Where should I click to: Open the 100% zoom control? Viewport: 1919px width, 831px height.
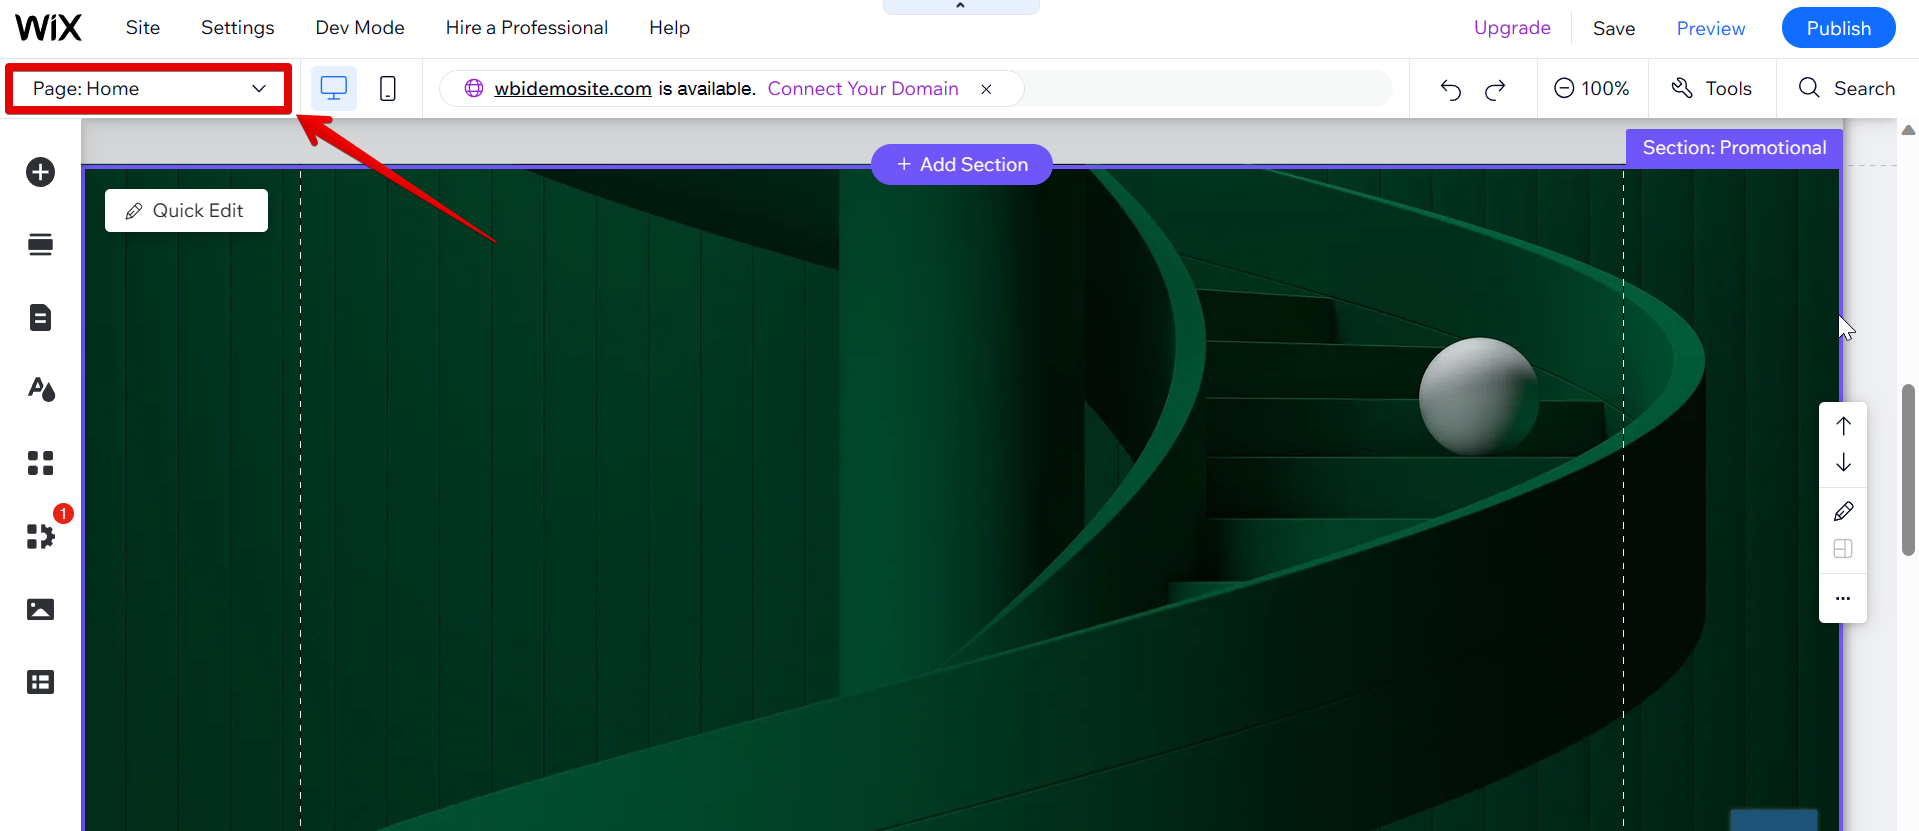click(1591, 89)
